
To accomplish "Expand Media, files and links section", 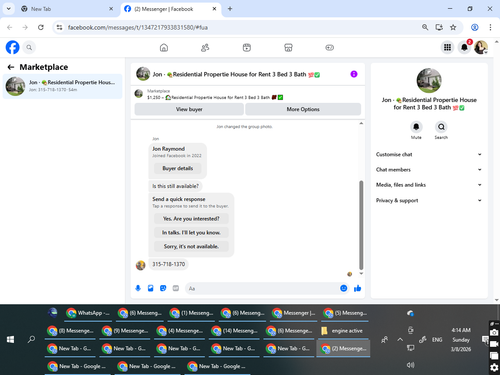I will pyautogui.click(x=429, y=185).
